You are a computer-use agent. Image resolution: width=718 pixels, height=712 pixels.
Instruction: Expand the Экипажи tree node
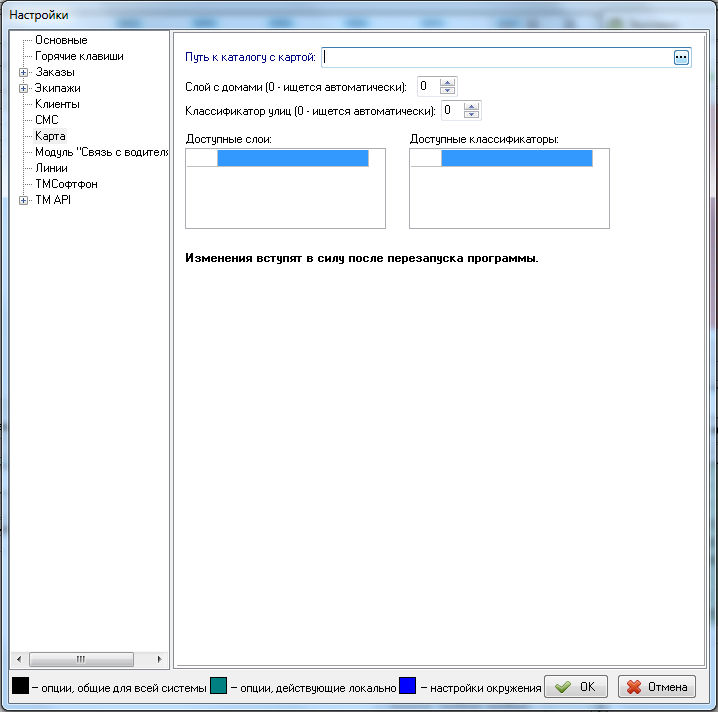pyautogui.click(x=23, y=88)
